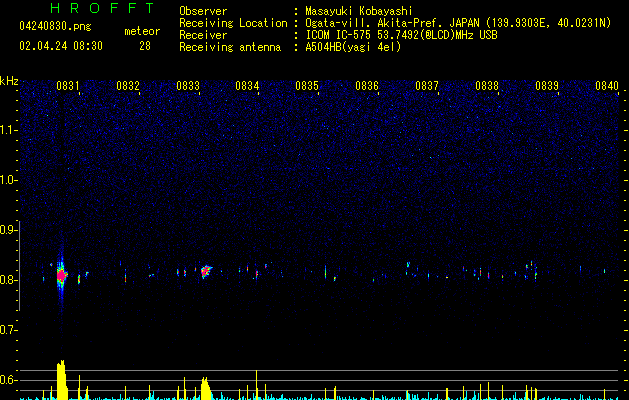The image size is (629, 400).
Task: Click the meteor count value 28
Action: [x=145, y=46]
